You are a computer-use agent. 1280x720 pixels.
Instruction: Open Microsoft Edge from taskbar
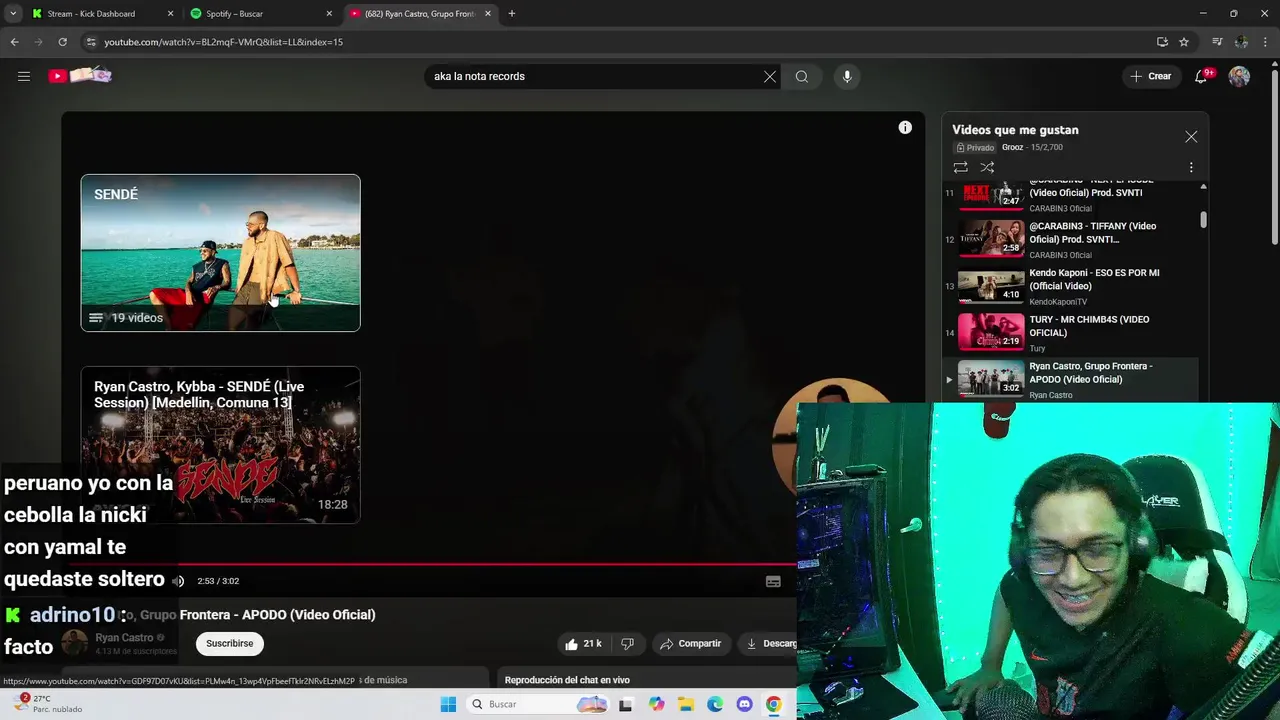click(715, 704)
